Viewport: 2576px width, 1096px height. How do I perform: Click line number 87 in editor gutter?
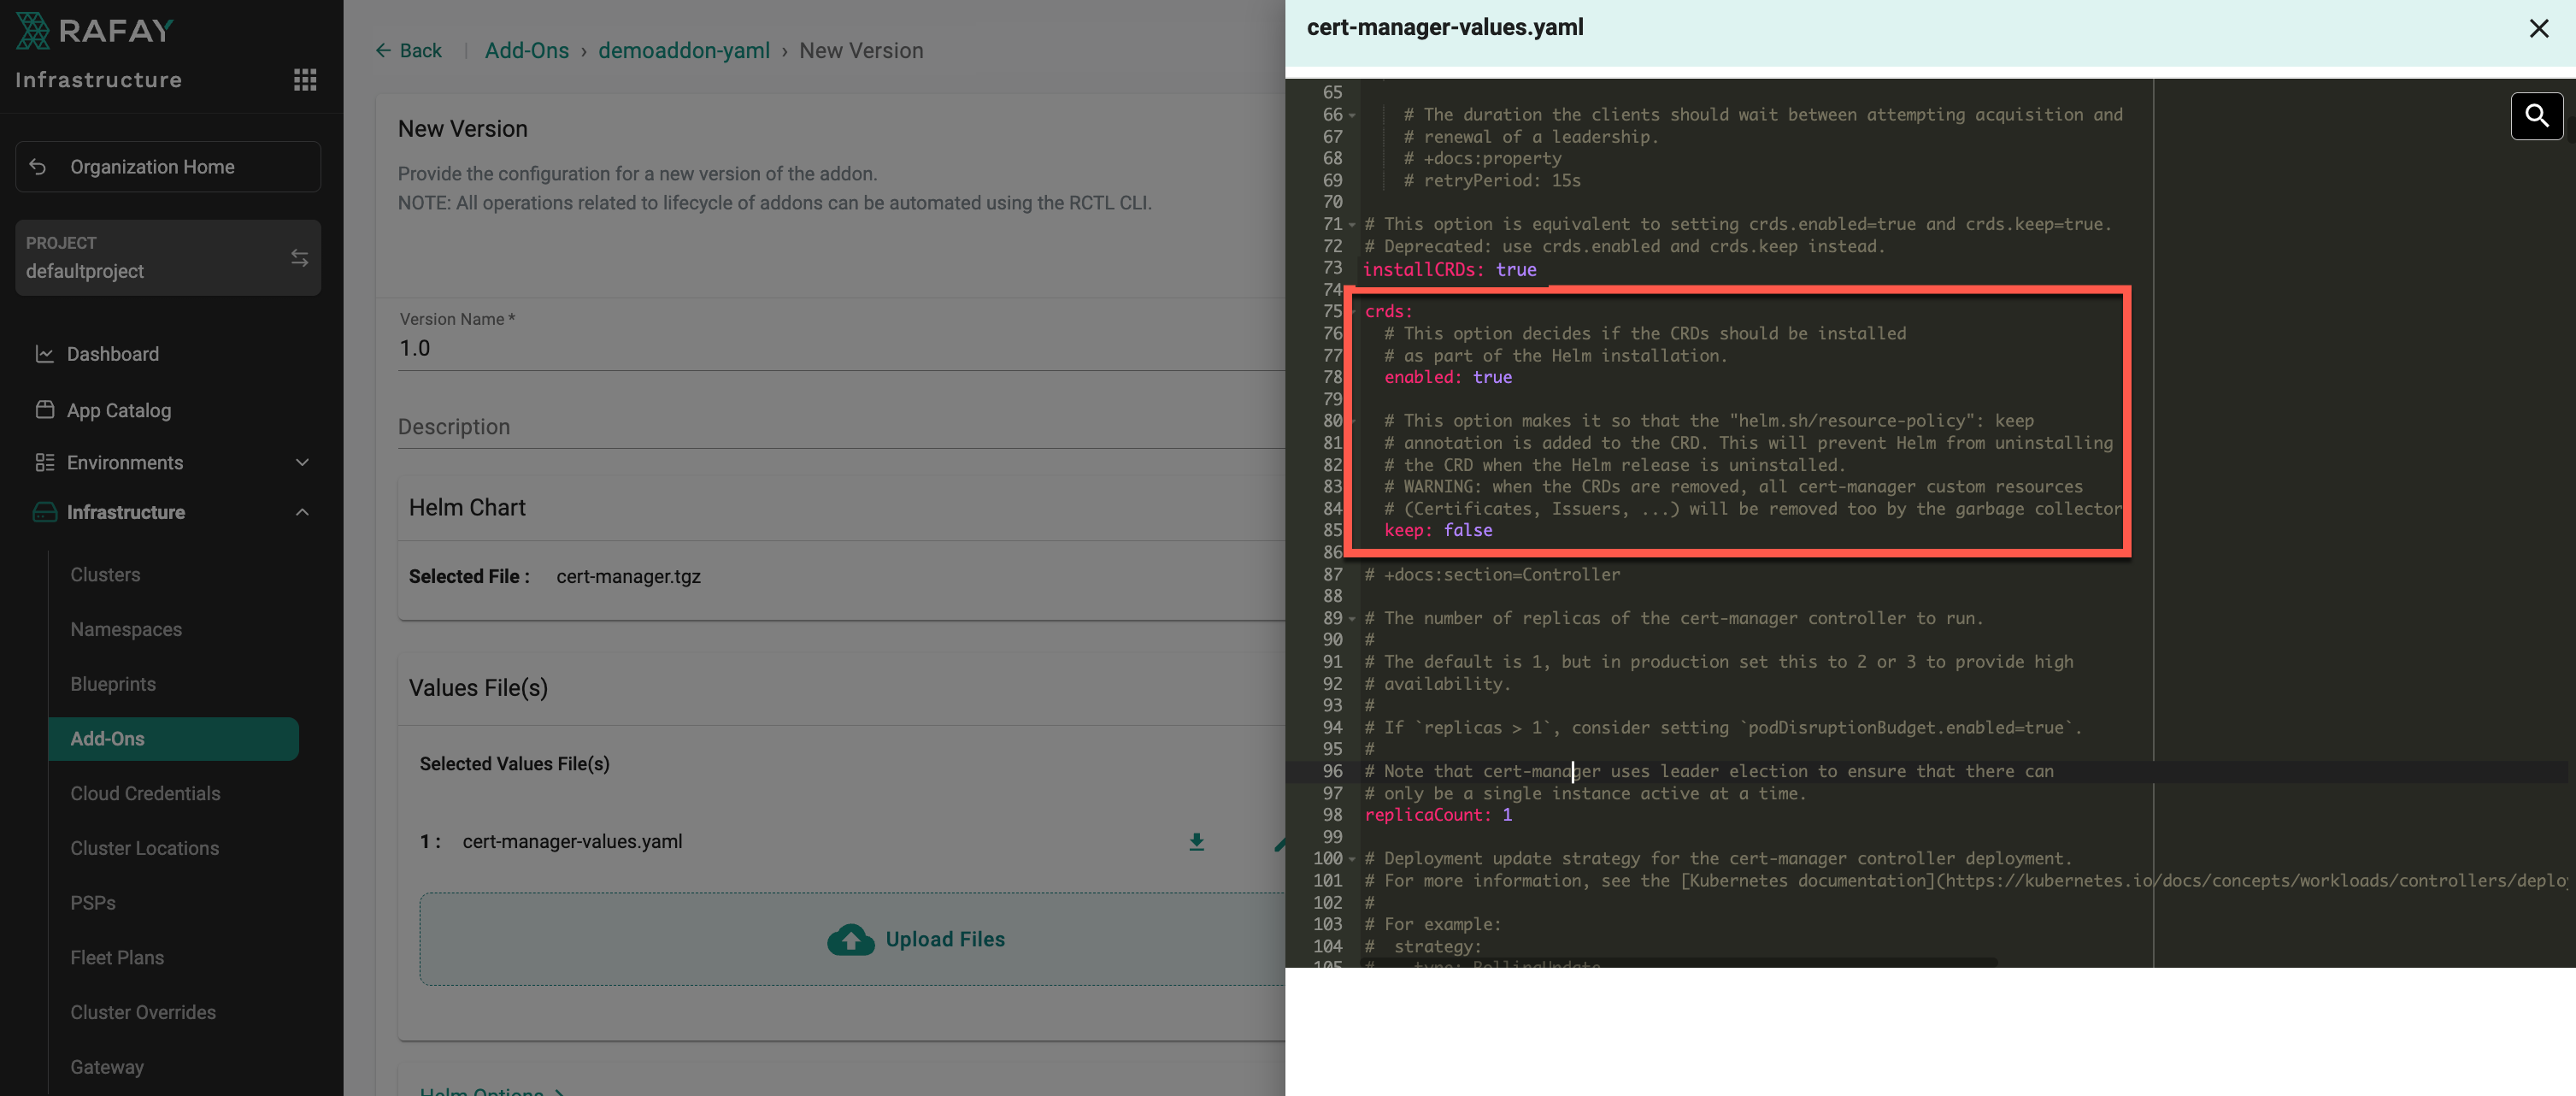click(1332, 575)
